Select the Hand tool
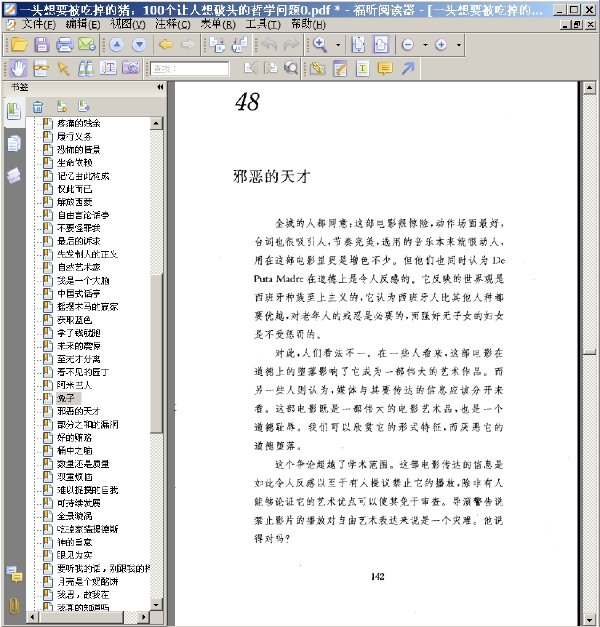This screenshot has width=600, height=627. click(18, 69)
